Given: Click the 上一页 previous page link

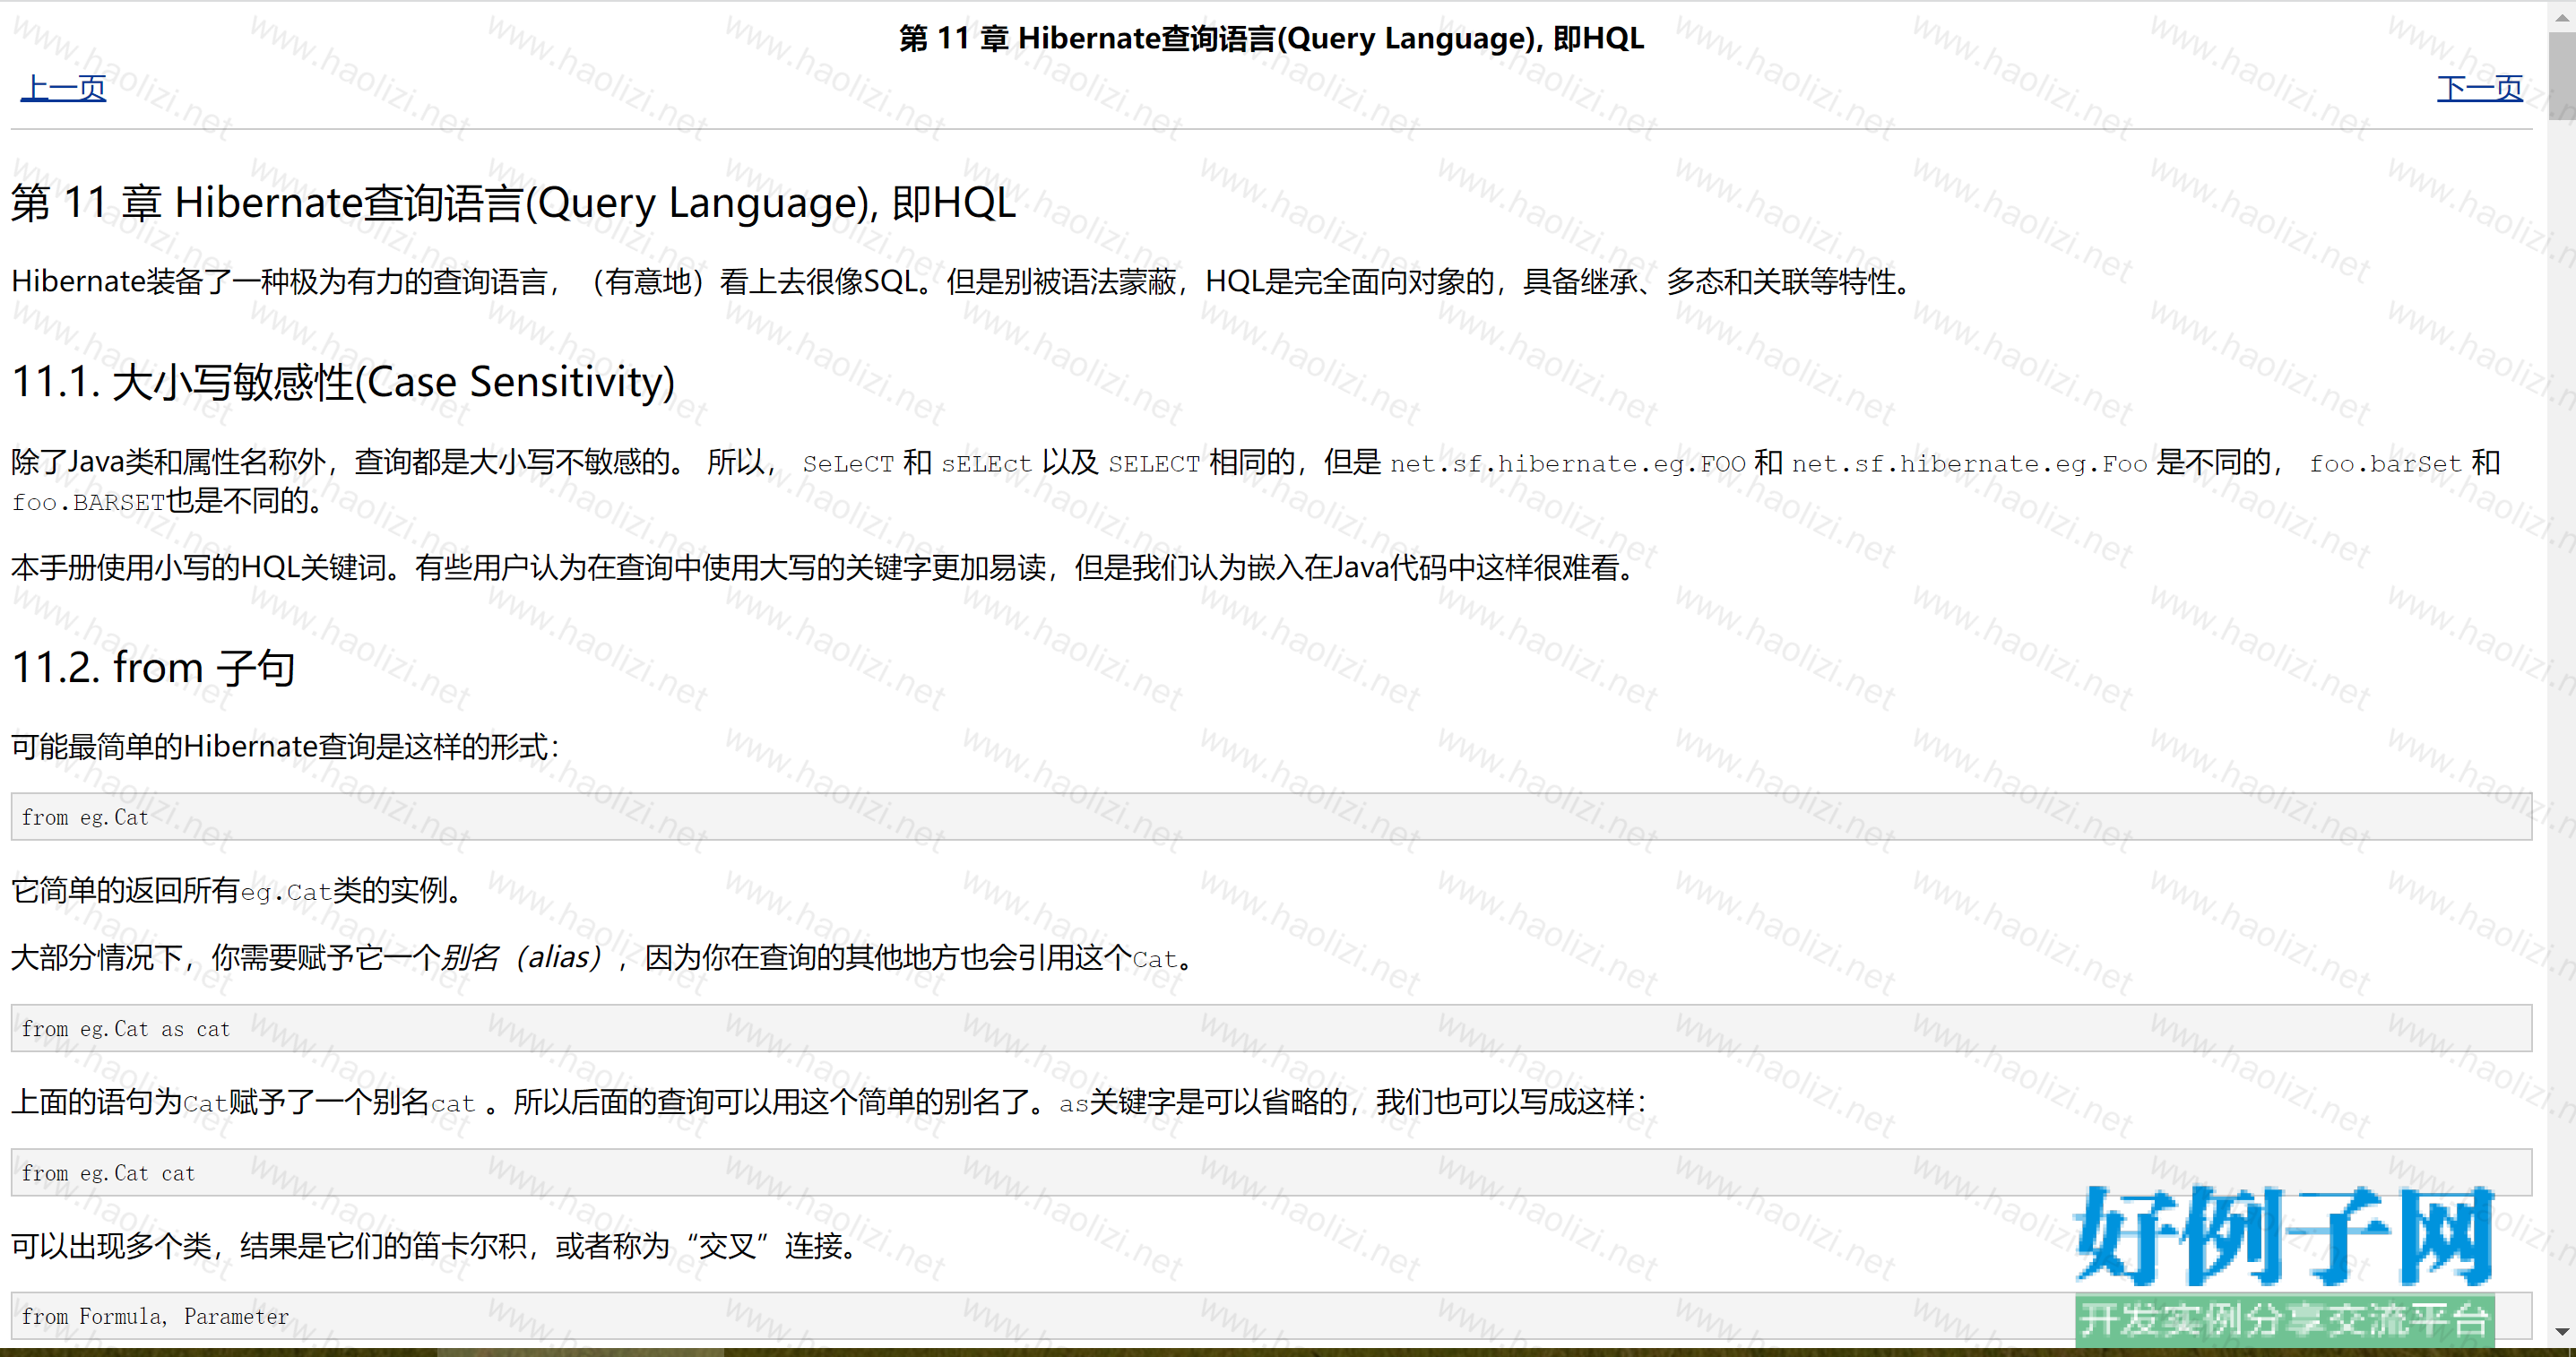Looking at the screenshot, I should point(63,88).
